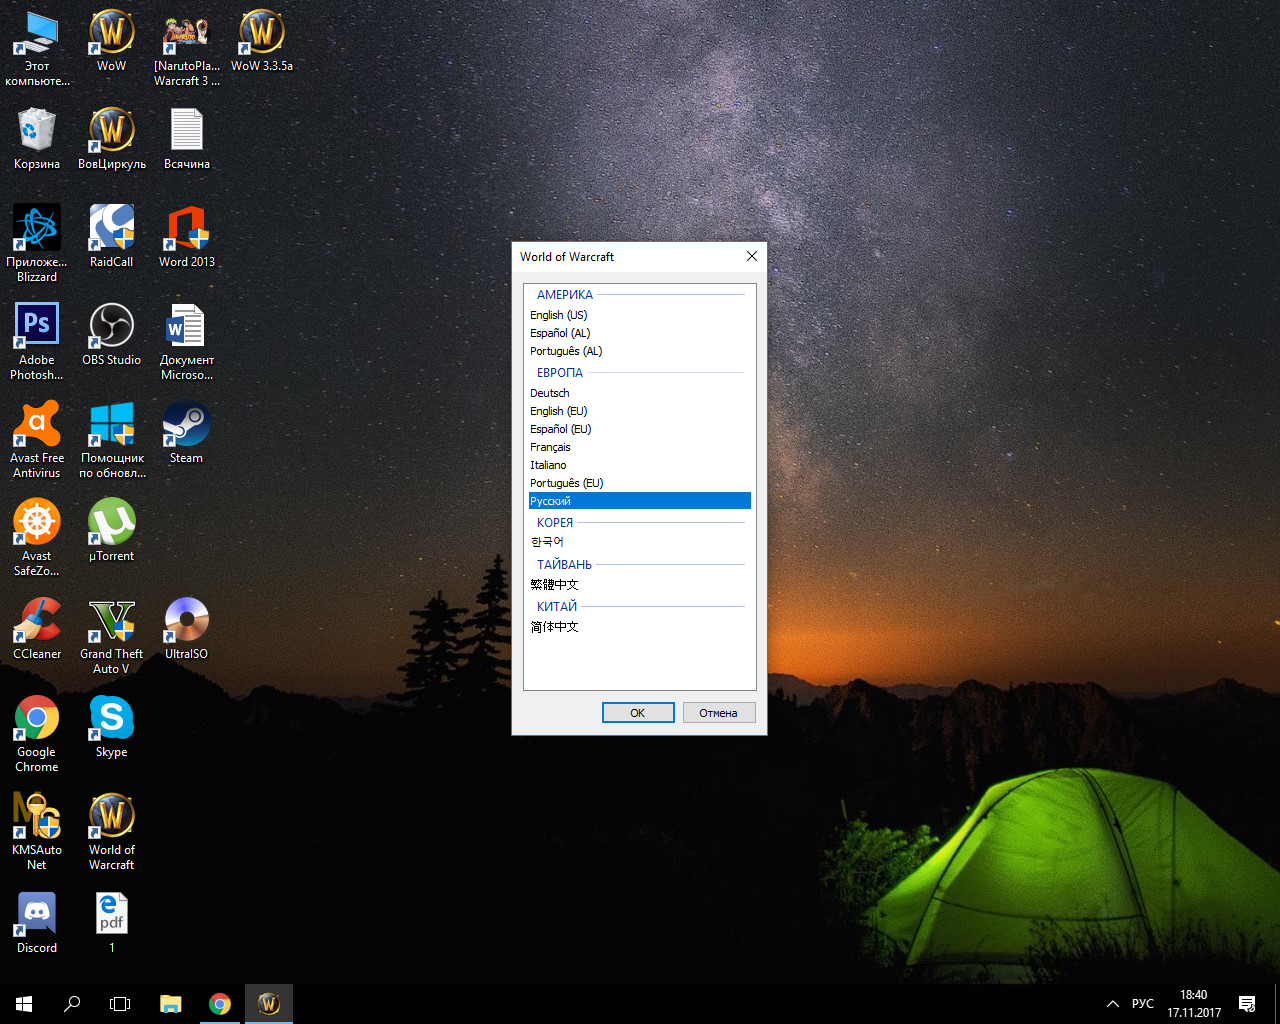
Task: Select Korean language 한국어
Action: click(547, 542)
